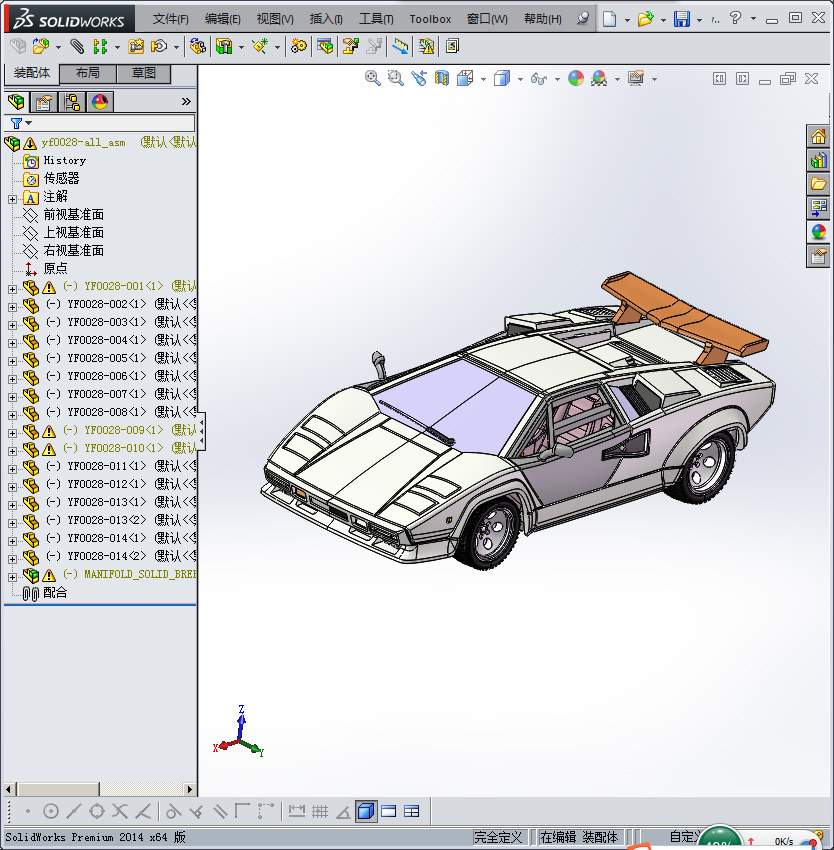Open the 工具 menu
Image resolution: width=834 pixels, height=850 pixels.
376,19
